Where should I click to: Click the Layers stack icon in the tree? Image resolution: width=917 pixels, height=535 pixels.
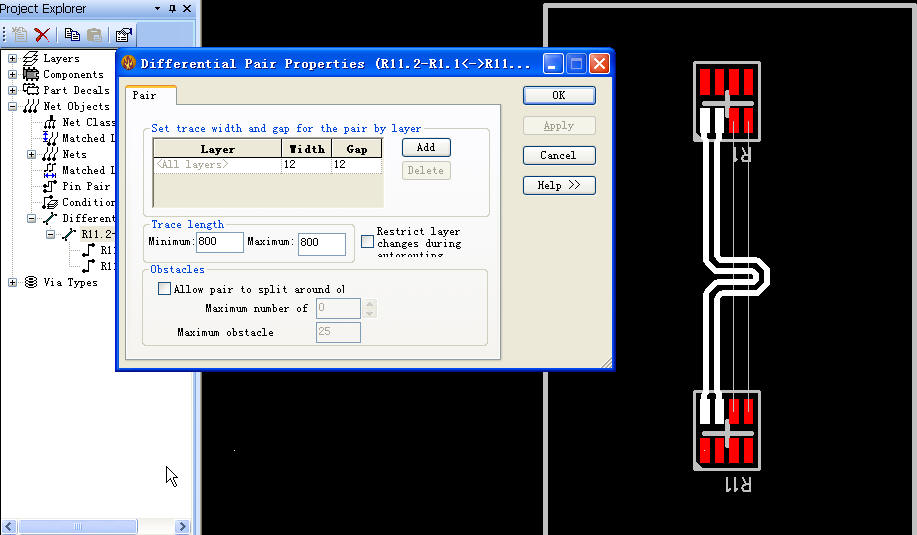tap(30, 58)
